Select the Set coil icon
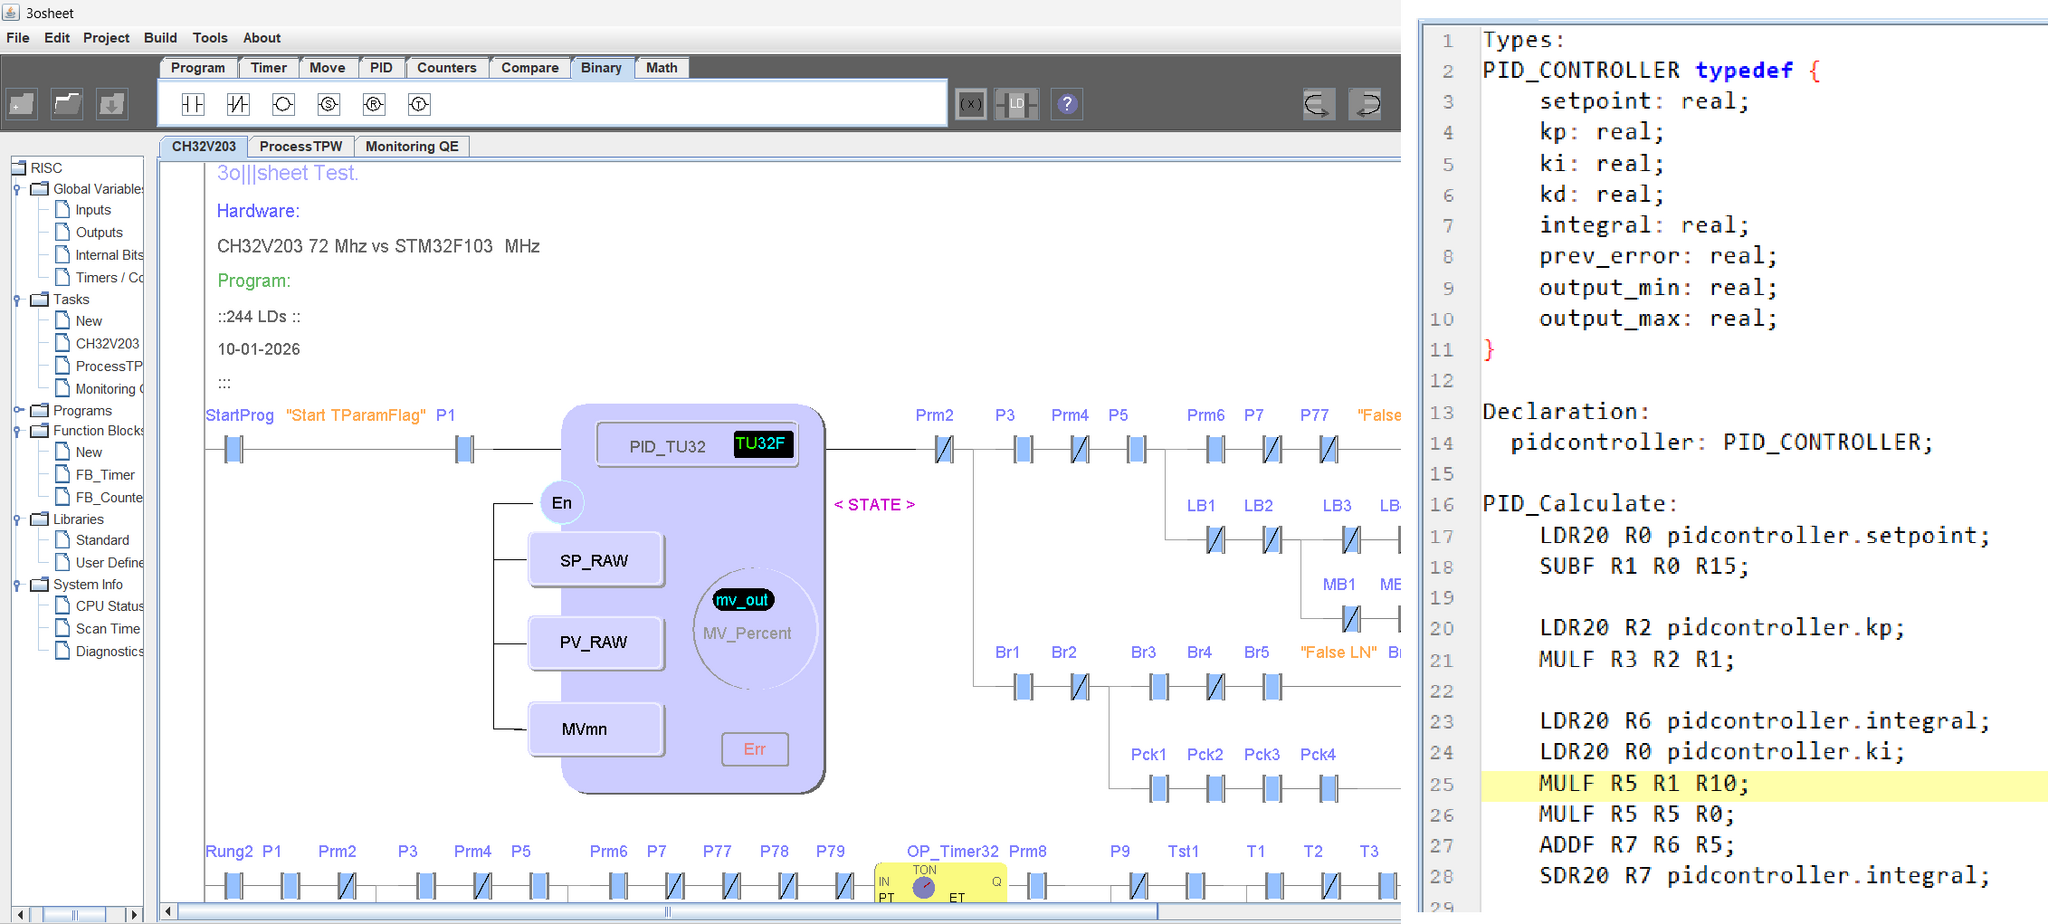The width and height of the screenshot is (2048, 924). [329, 104]
